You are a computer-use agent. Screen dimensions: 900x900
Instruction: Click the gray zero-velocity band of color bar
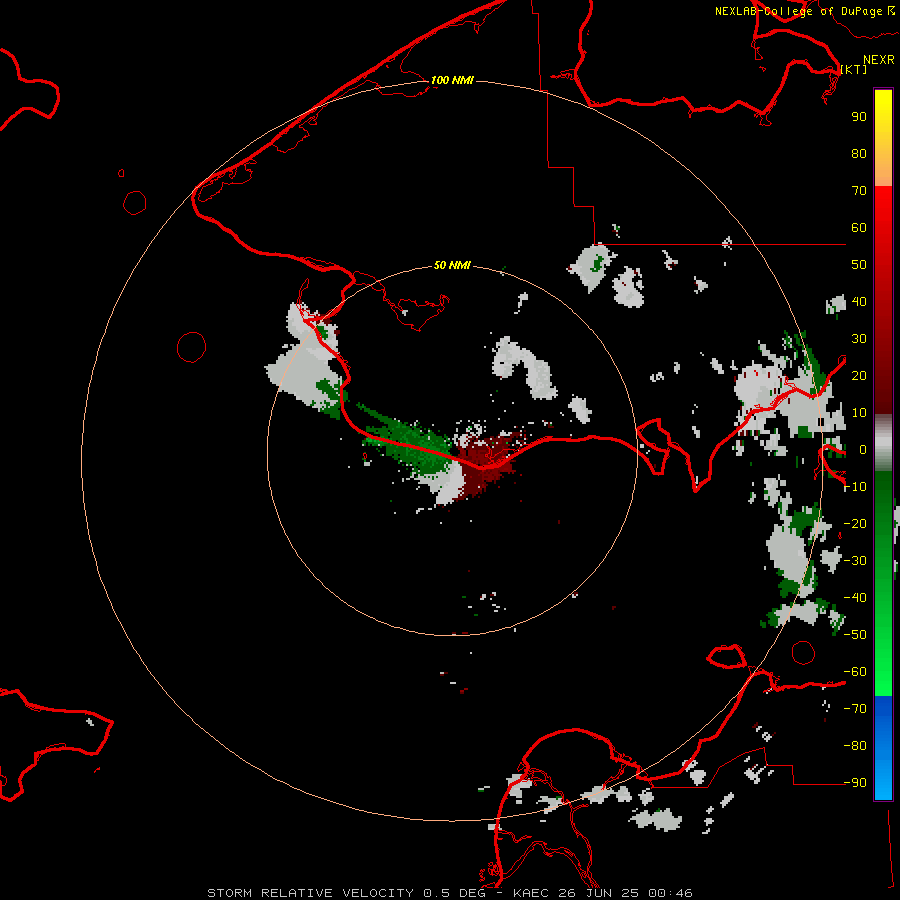(883, 443)
